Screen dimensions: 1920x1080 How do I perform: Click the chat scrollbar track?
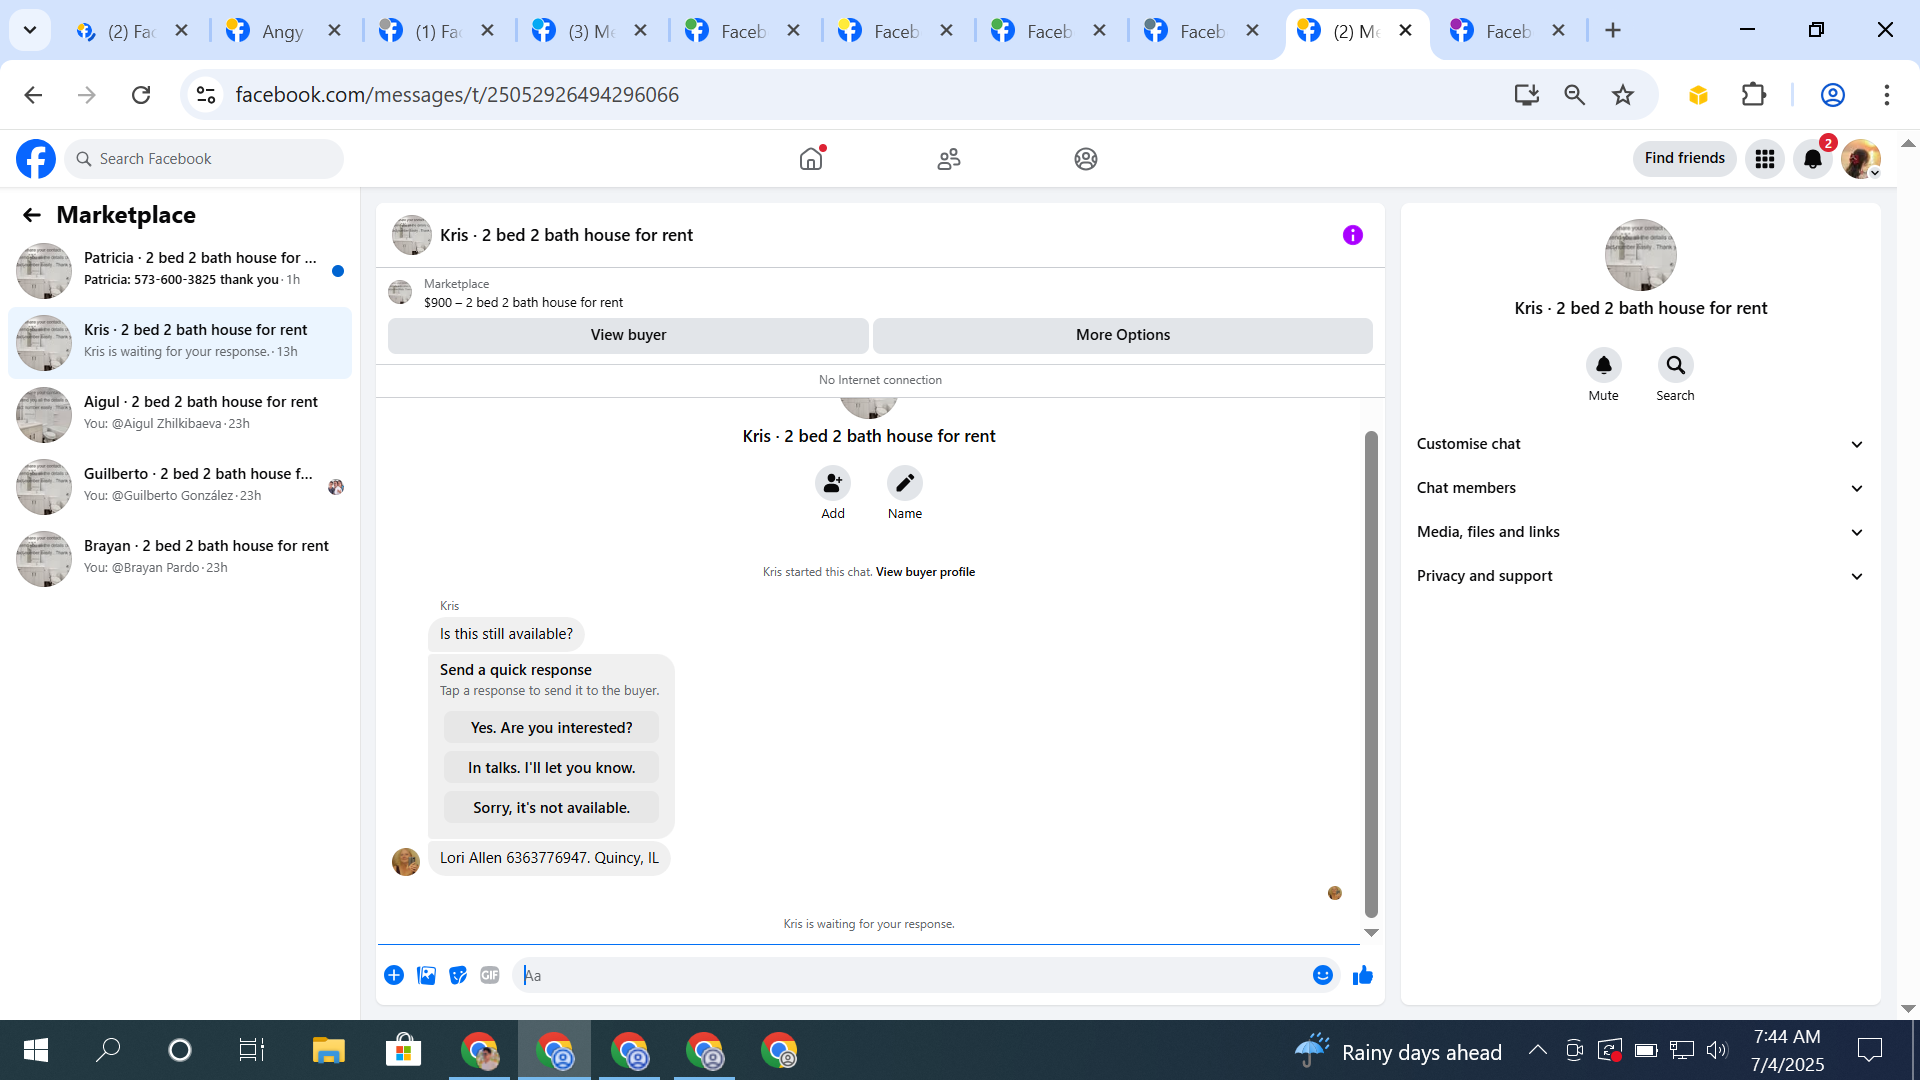pyautogui.click(x=1371, y=415)
